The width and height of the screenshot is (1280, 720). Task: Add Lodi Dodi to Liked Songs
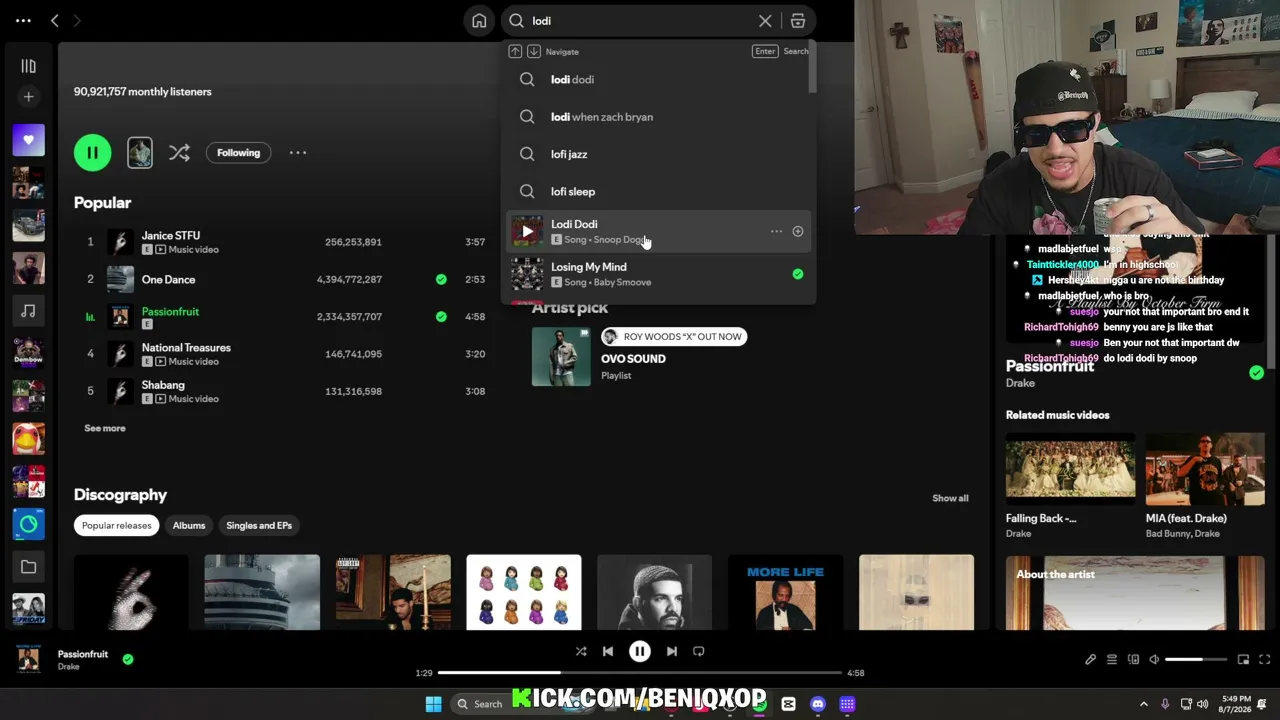pyautogui.click(x=798, y=231)
